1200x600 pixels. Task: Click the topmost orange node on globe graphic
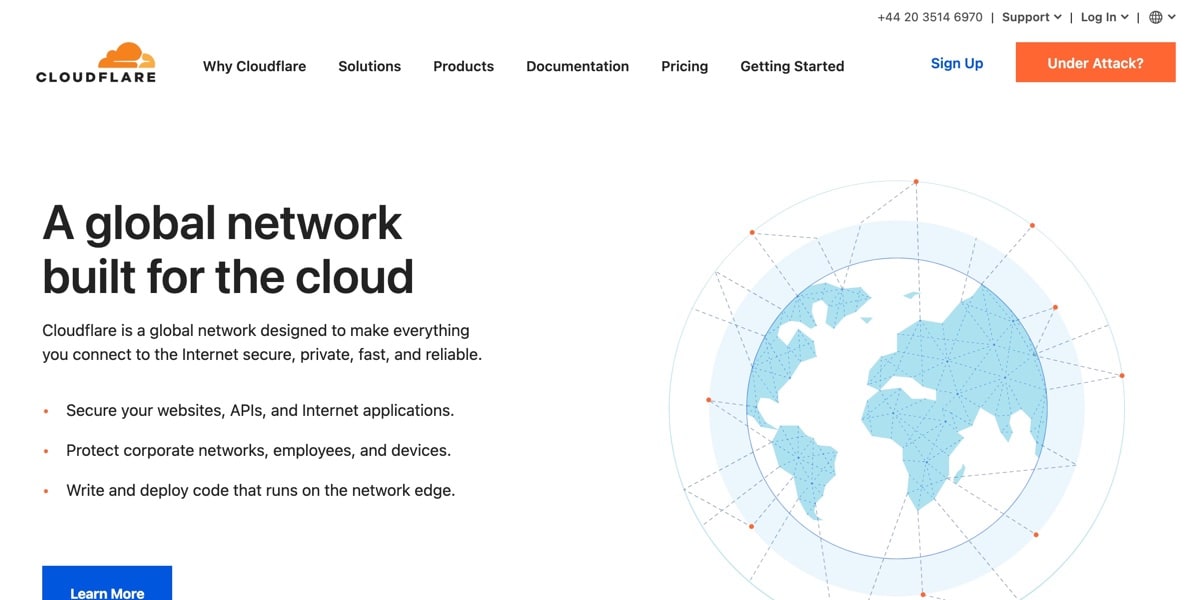tap(915, 182)
